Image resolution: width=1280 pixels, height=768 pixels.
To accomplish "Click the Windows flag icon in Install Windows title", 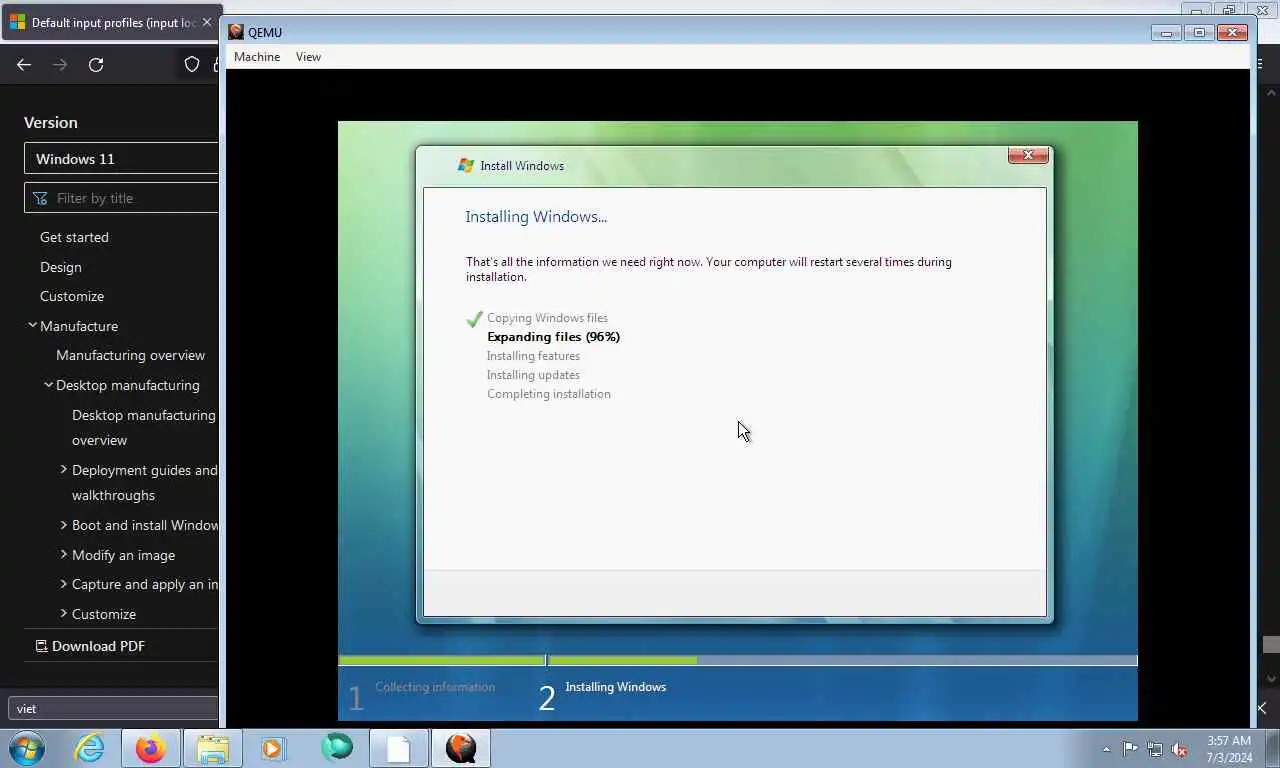I will [x=465, y=165].
